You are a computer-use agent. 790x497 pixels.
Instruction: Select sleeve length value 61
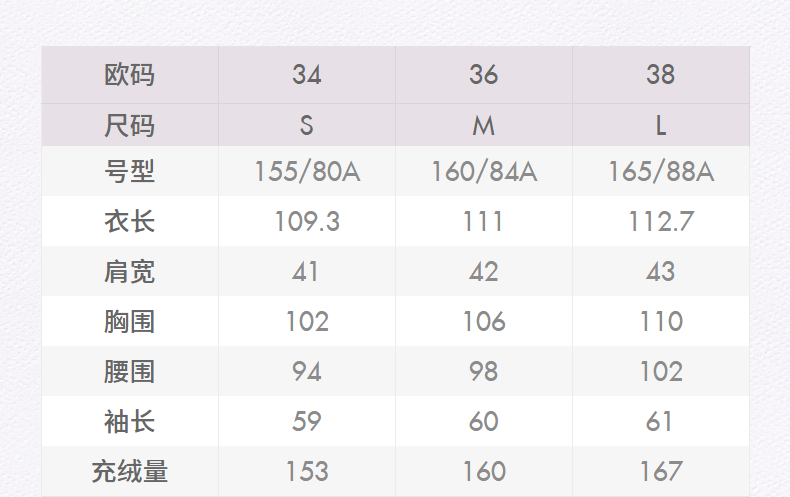pyautogui.click(x=660, y=421)
